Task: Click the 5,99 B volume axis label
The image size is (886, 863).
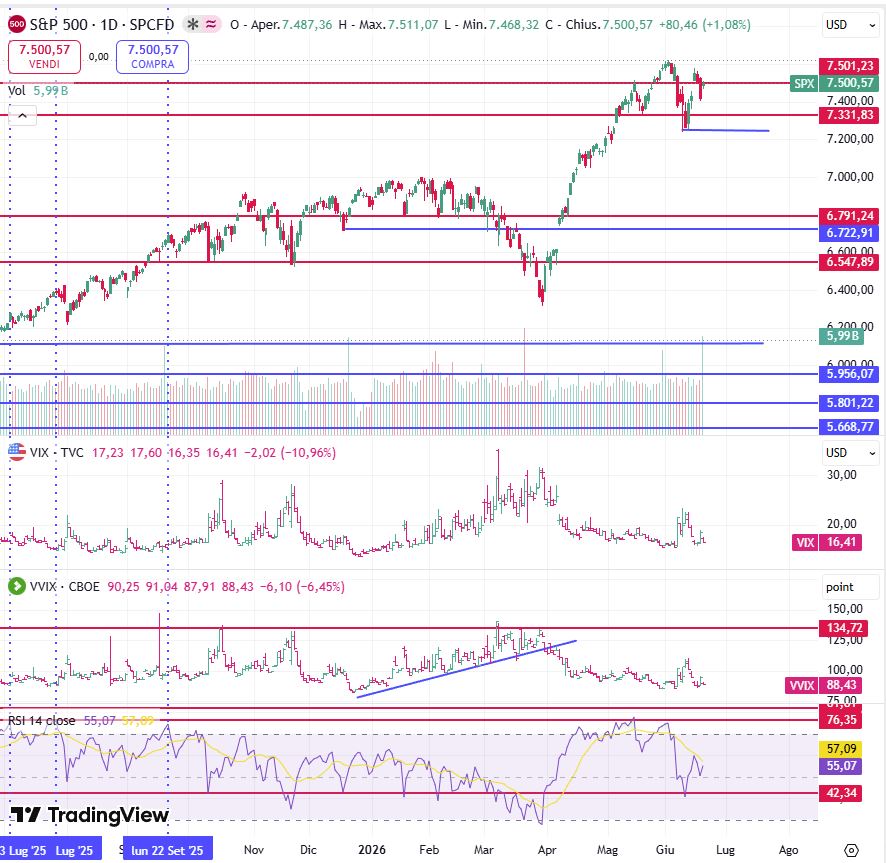Action: click(x=842, y=336)
